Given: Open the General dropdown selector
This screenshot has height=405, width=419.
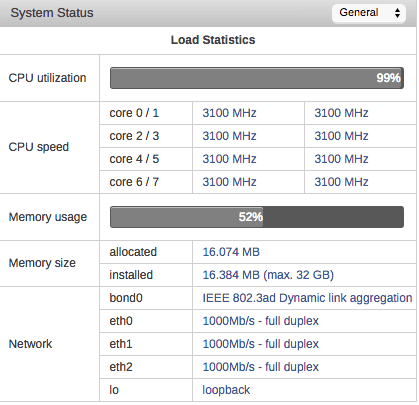Looking at the screenshot, I should 369,13.
